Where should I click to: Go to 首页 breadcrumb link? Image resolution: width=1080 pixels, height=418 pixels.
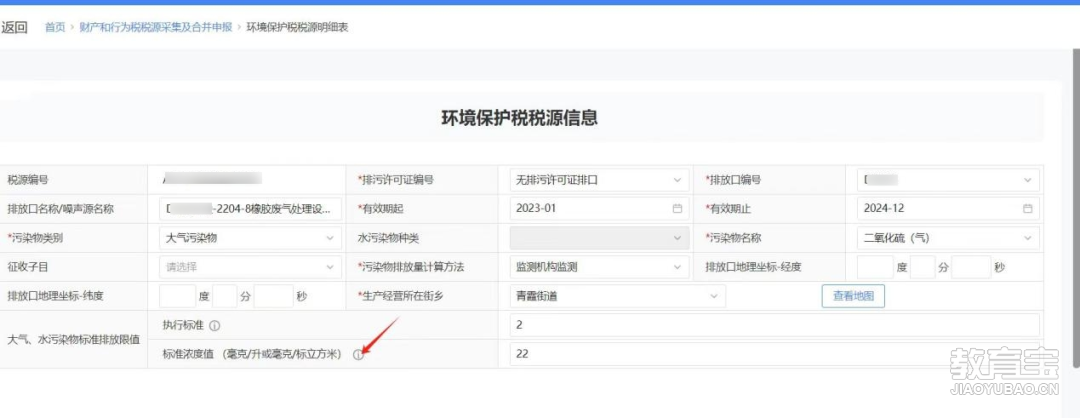click(x=54, y=28)
